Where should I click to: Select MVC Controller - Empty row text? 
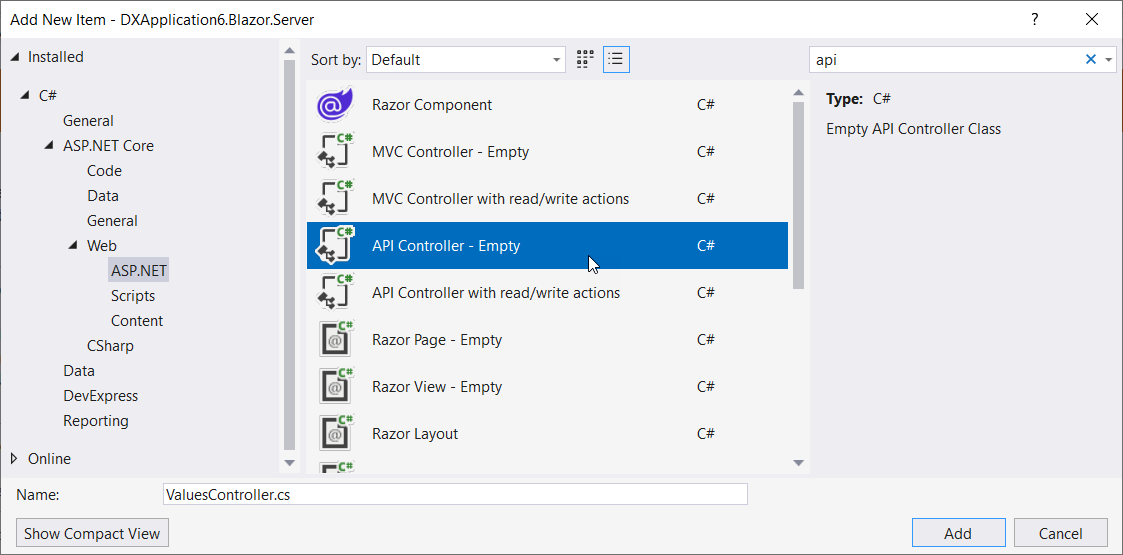pos(450,152)
